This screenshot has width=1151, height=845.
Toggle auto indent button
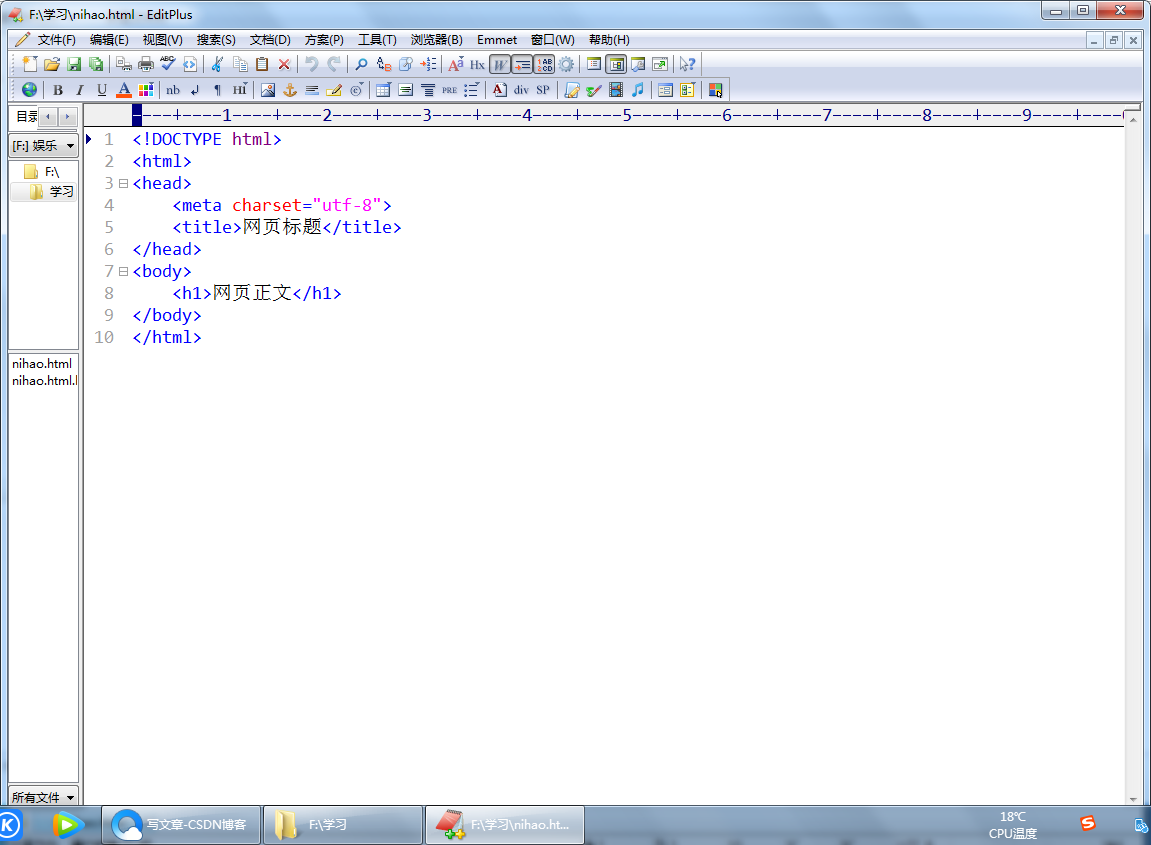522,65
